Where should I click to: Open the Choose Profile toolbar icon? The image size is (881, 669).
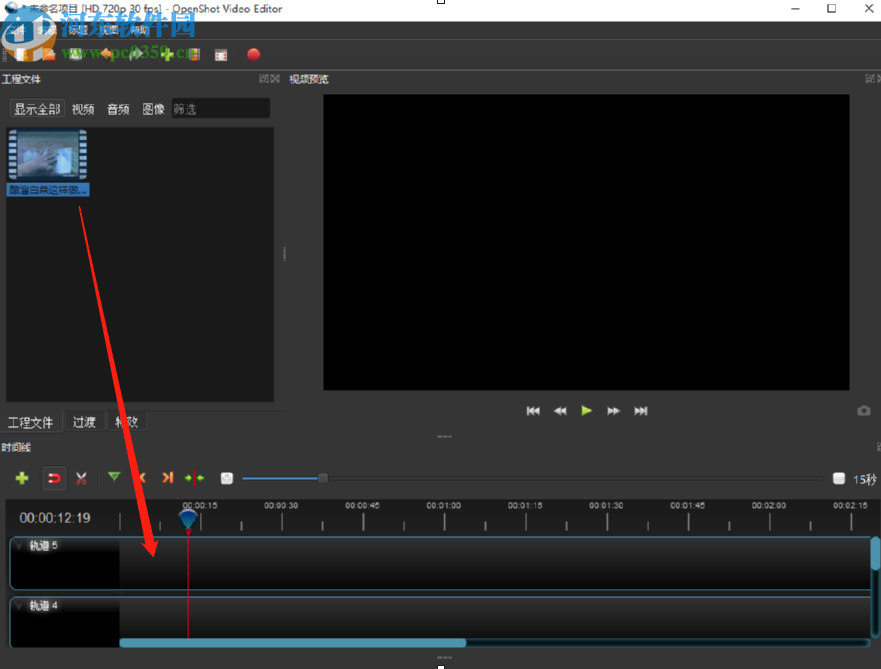click(193, 54)
